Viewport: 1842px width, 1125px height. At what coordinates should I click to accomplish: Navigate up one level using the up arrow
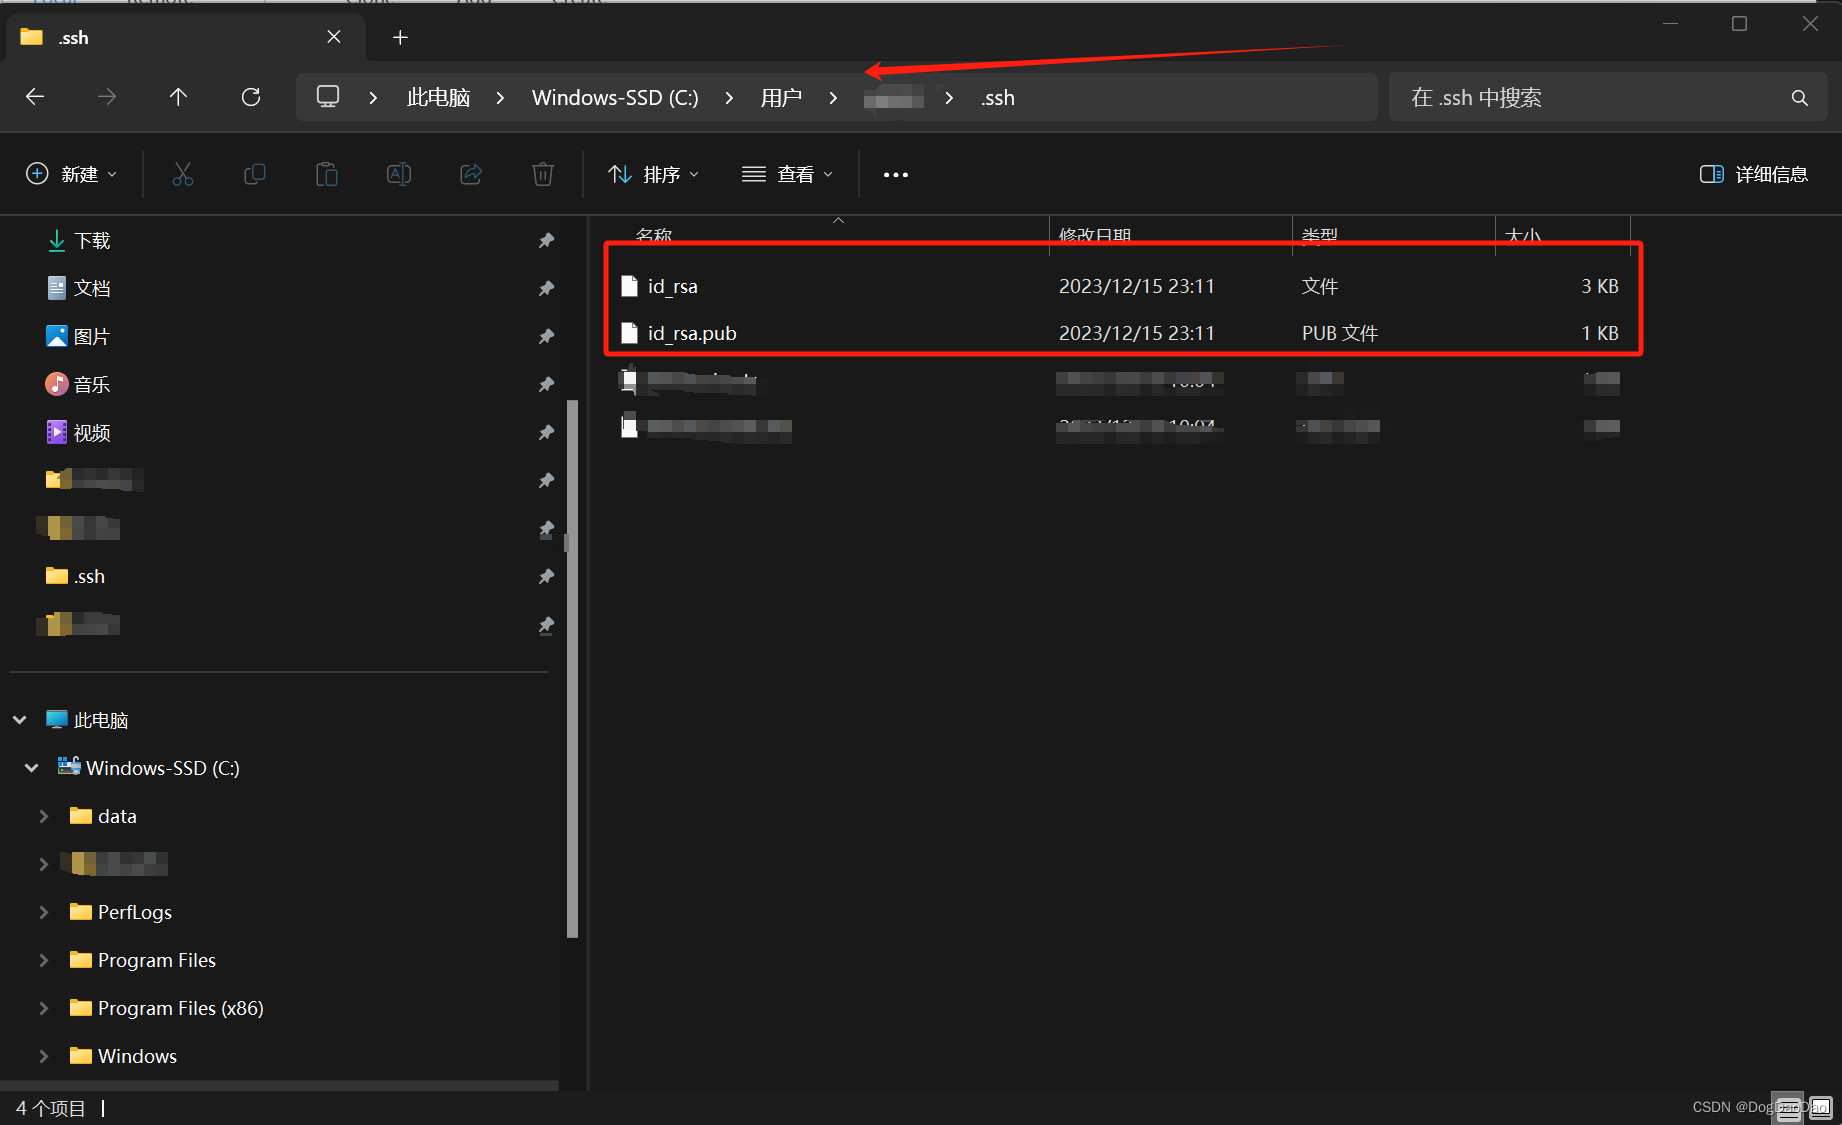click(178, 96)
